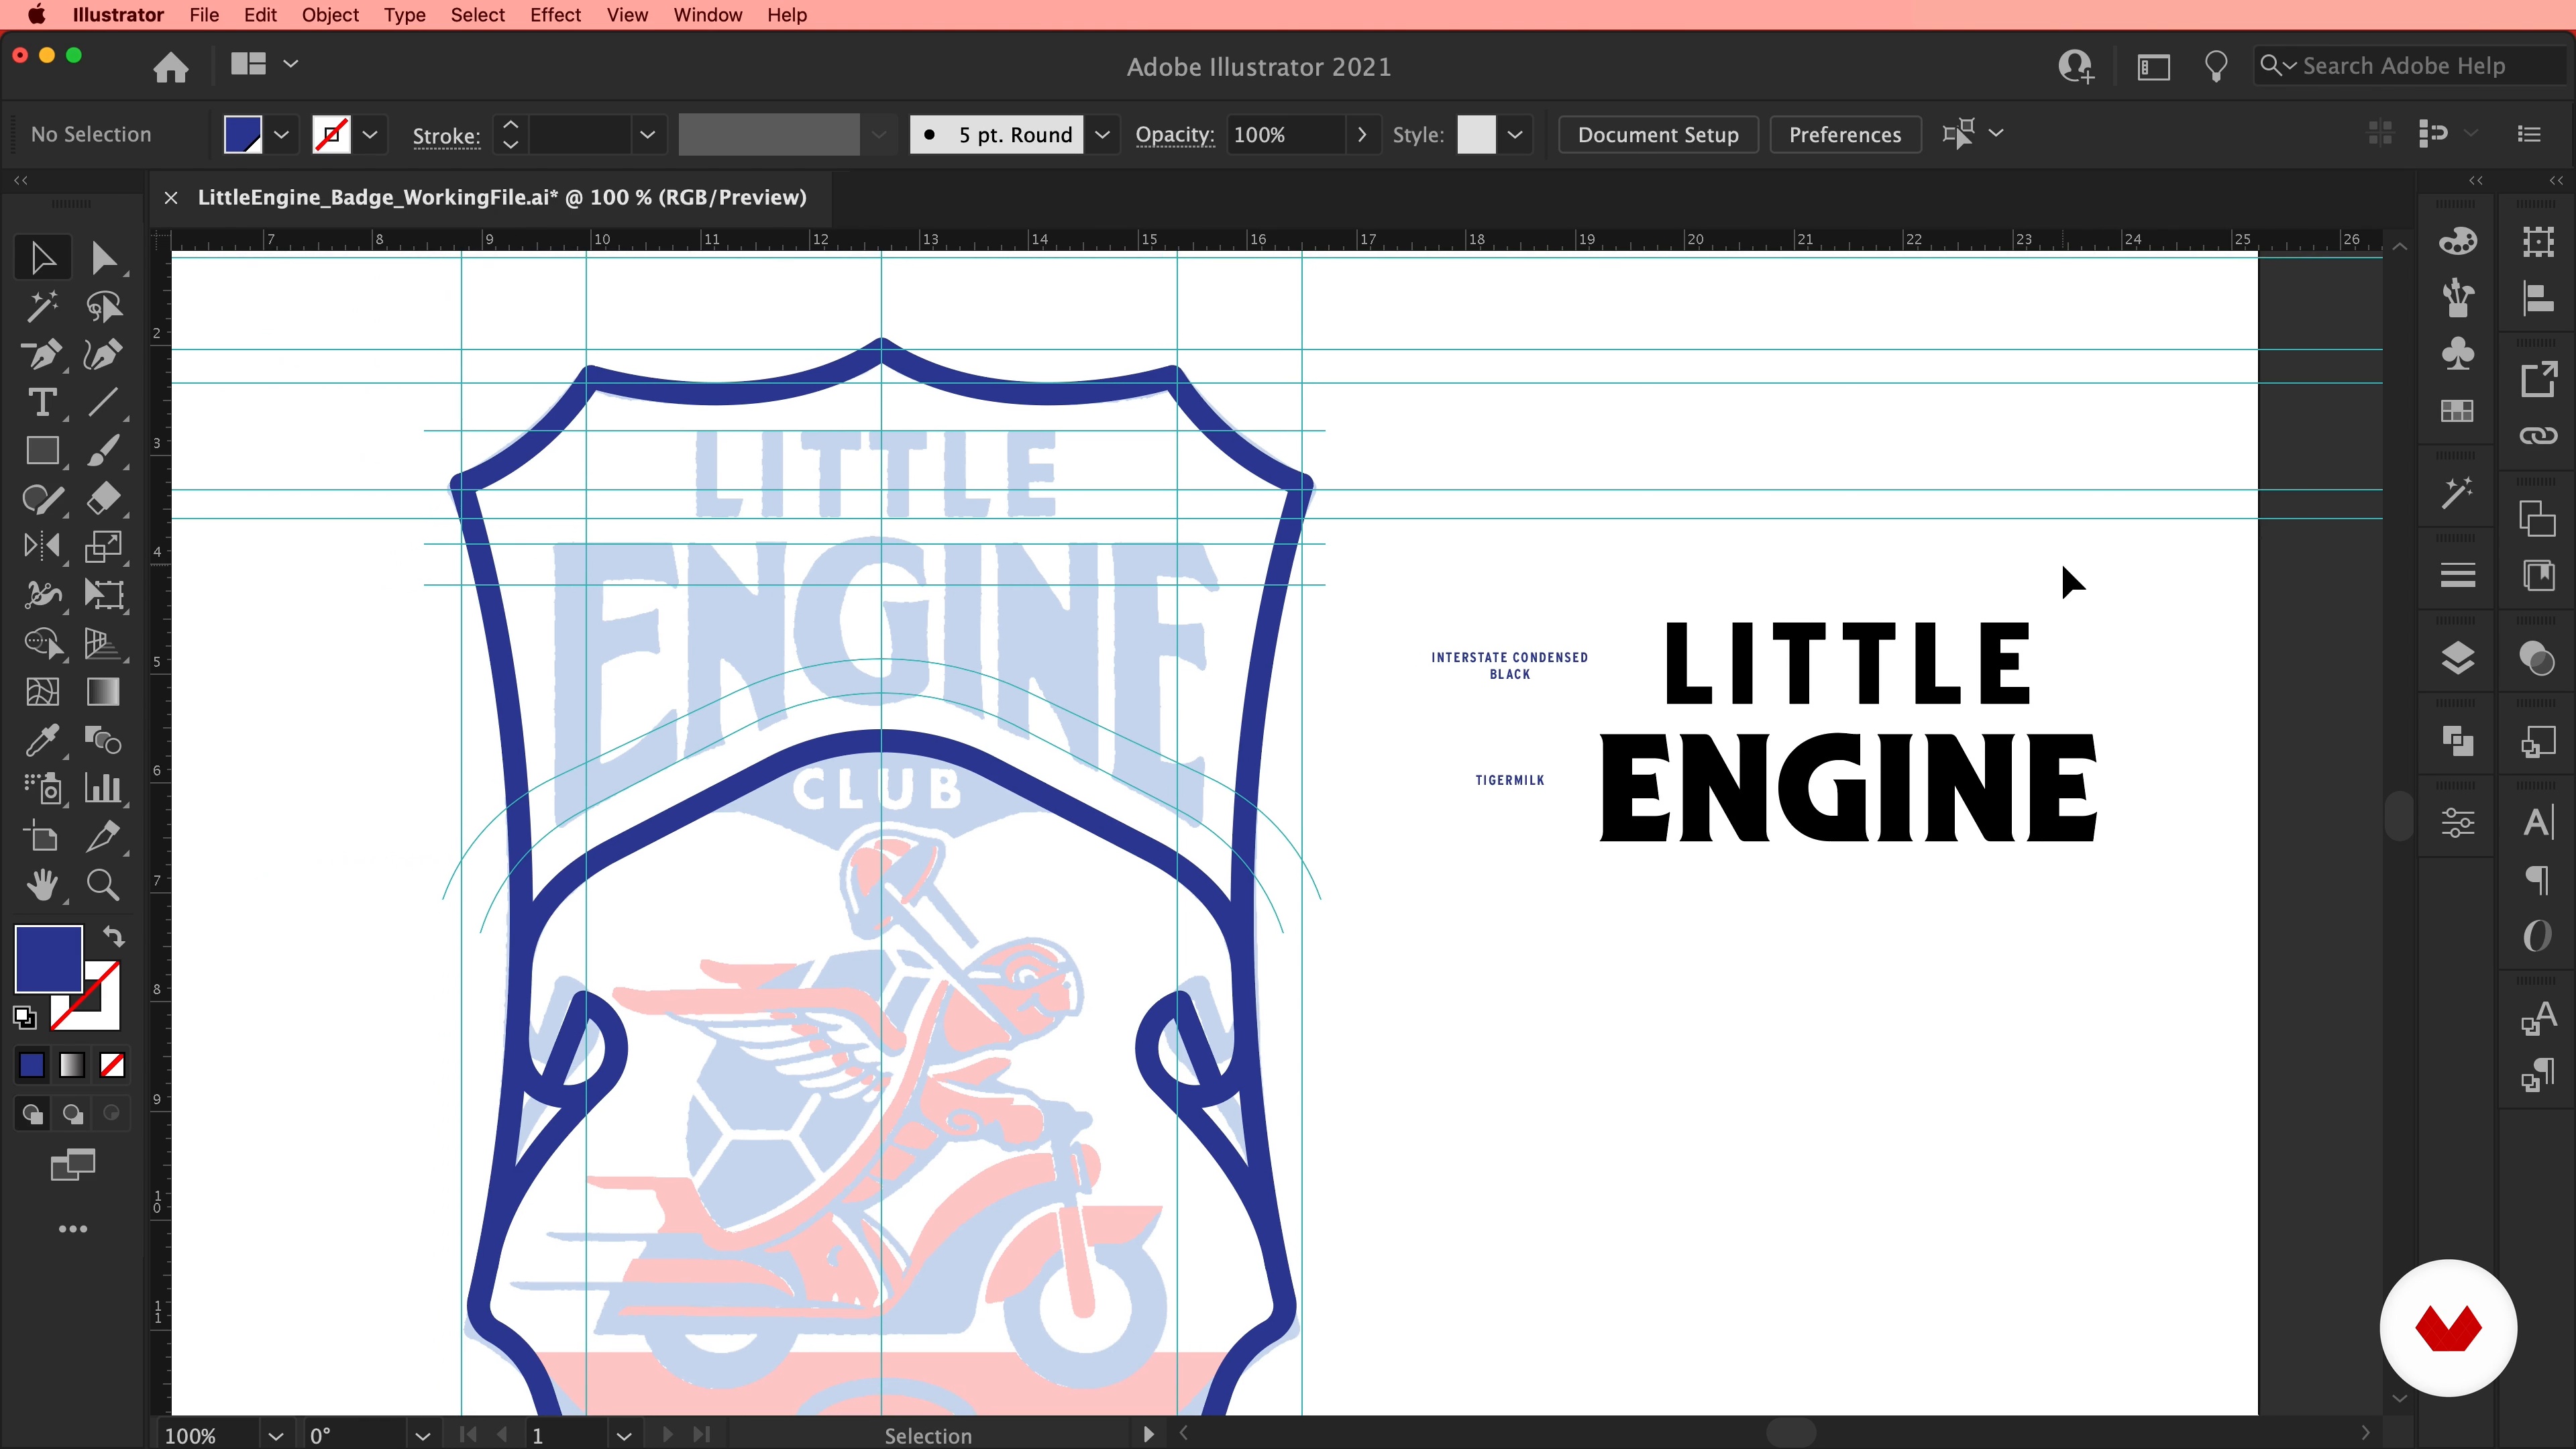Open the 5 pt. Round brush dropdown
Screen dimensions: 2576x1449
[x=1102, y=134]
